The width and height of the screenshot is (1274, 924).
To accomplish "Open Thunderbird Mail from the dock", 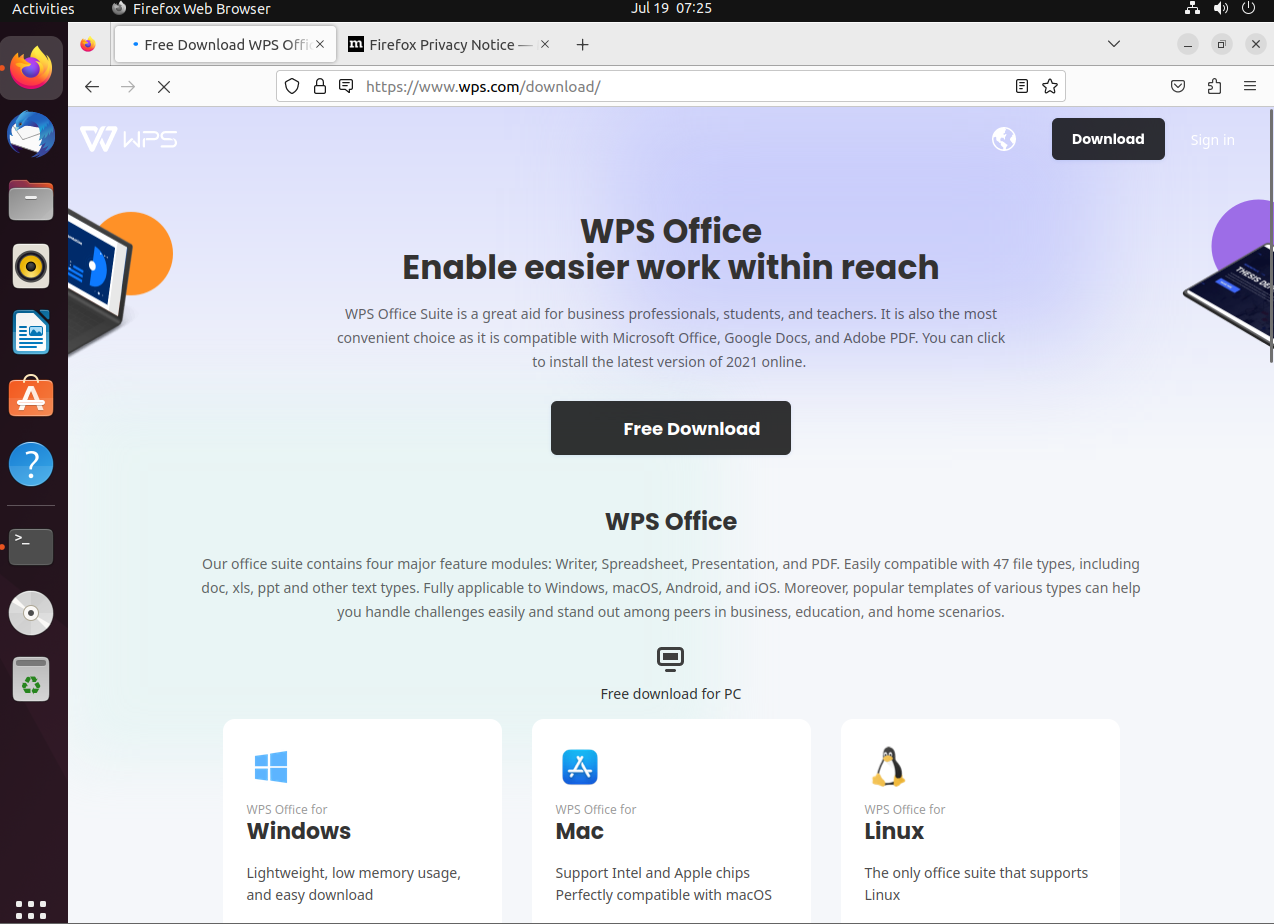I will pyautogui.click(x=31, y=134).
